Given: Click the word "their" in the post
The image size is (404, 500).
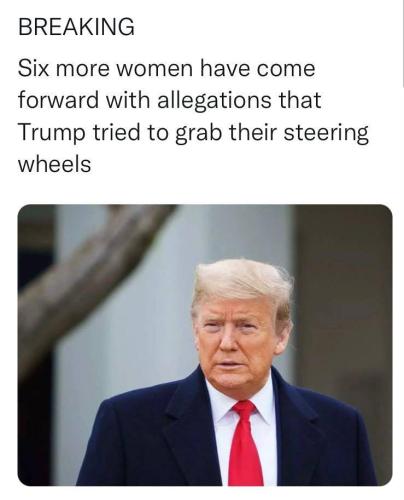Looking at the screenshot, I should pyautogui.click(x=253, y=132).
